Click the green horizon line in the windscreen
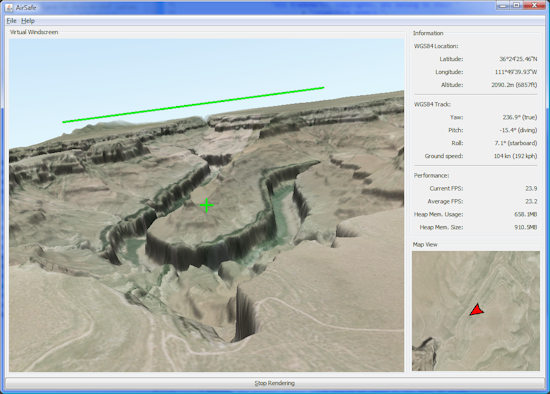Screen dimensions: 550x394 tap(193, 105)
